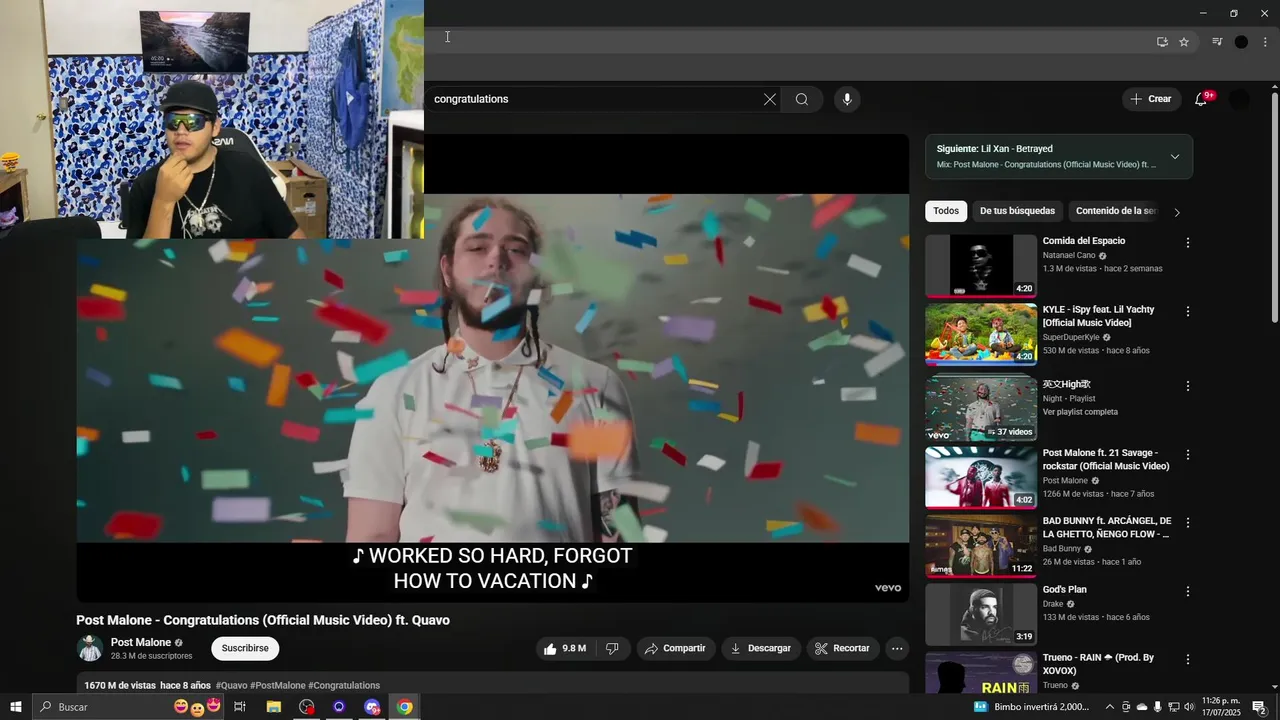Open the BAD BUNNY ft. ARCÁNGEL video title

[1107, 528]
